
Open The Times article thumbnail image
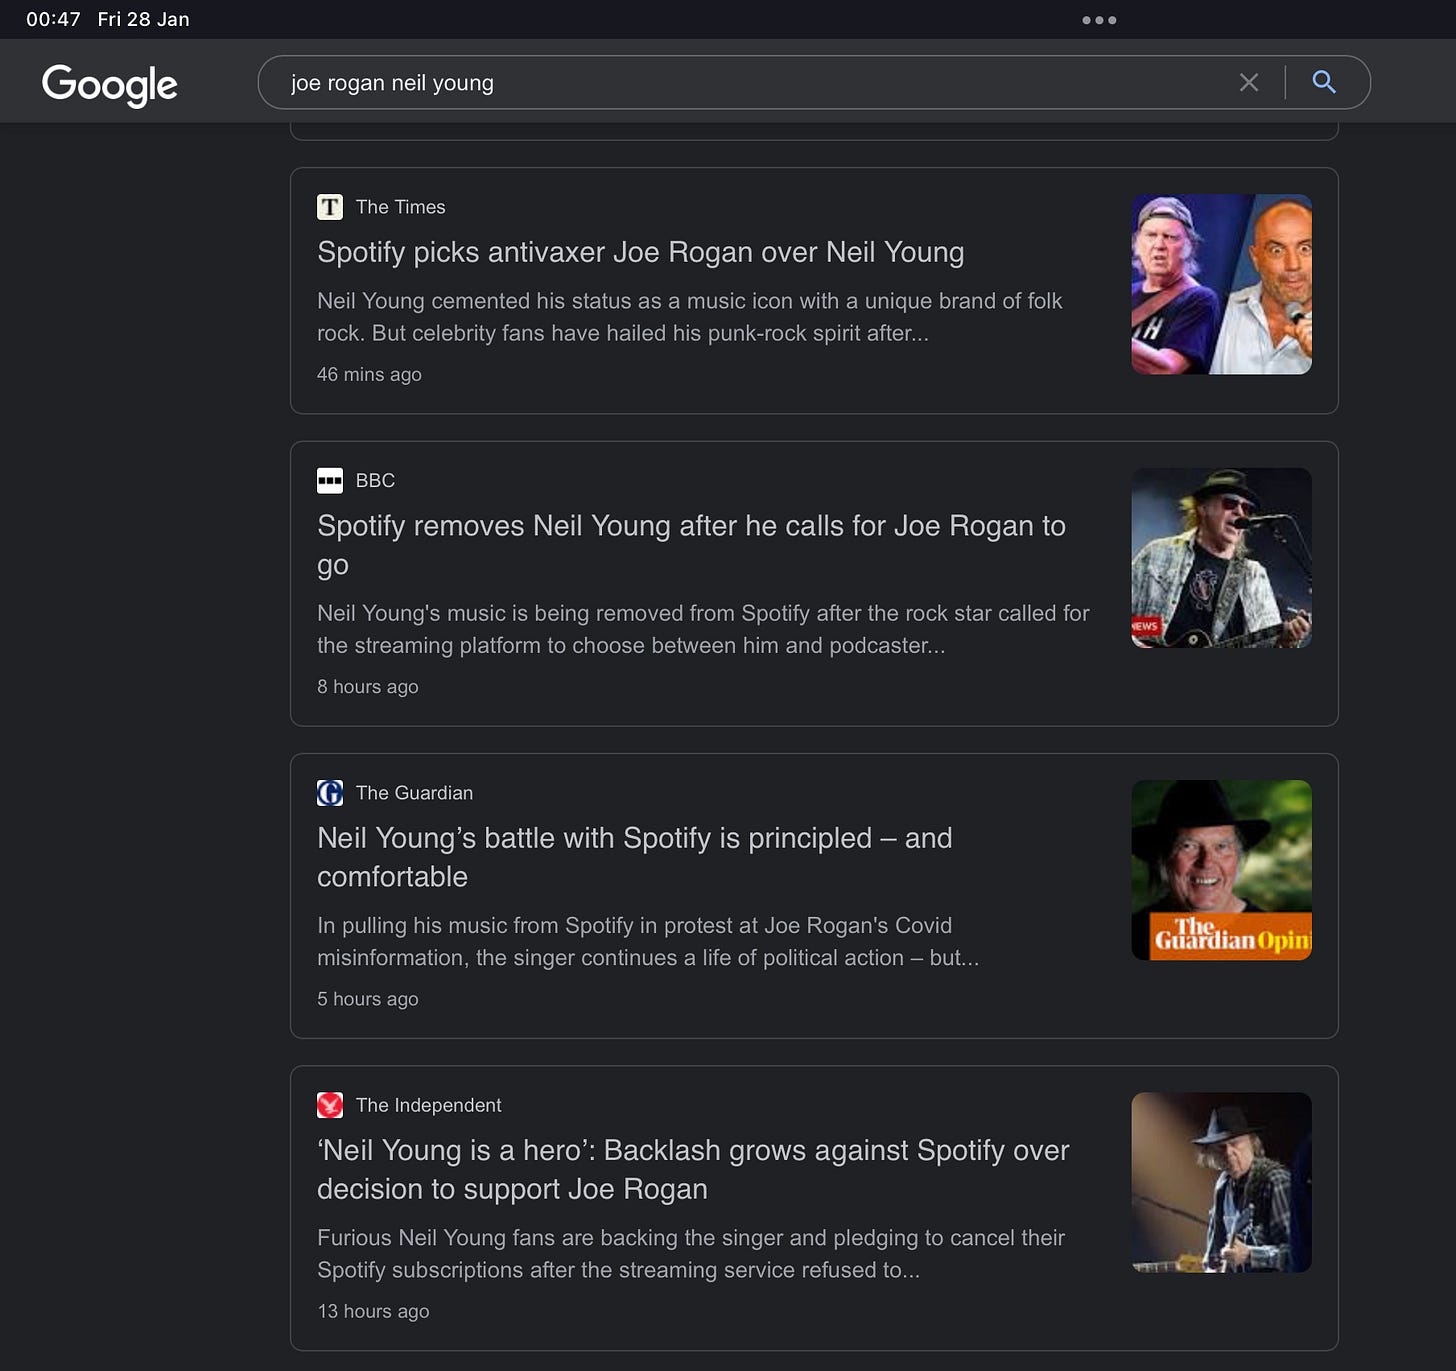pyautogui.click(x=1221, y=284)
